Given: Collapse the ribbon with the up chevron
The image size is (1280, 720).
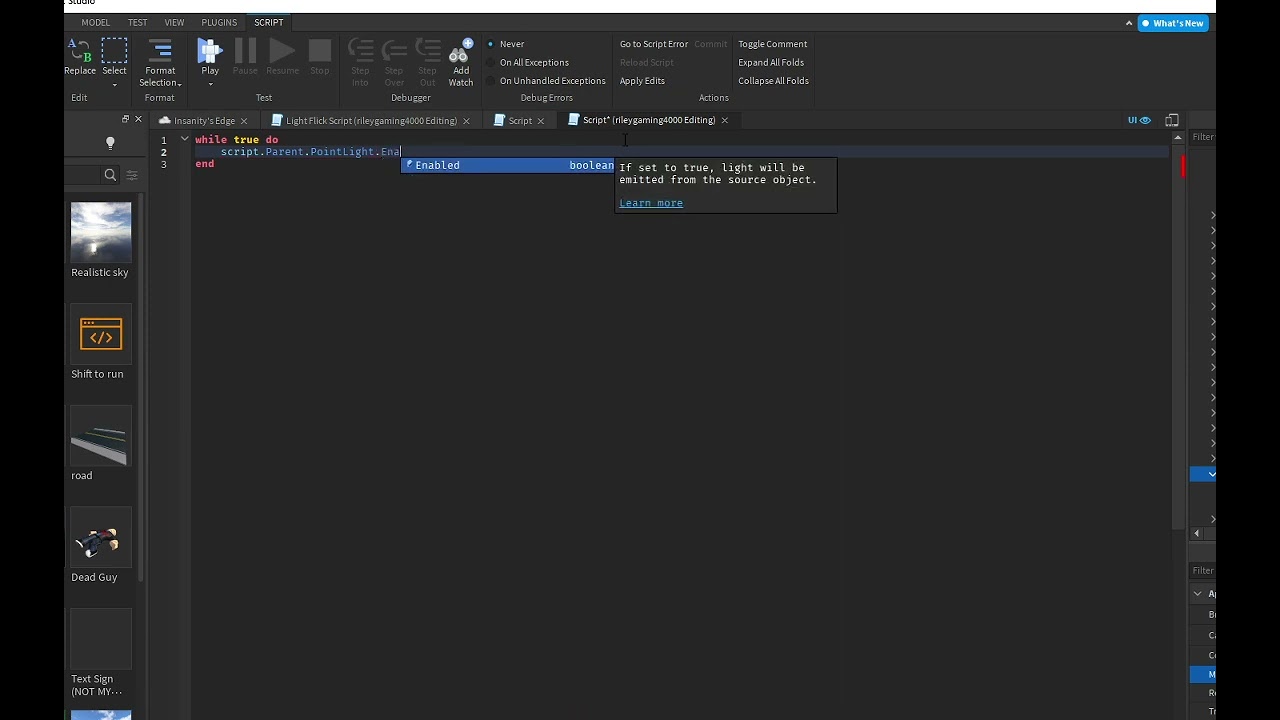Looking at the screenshot, I should 1129,23.
